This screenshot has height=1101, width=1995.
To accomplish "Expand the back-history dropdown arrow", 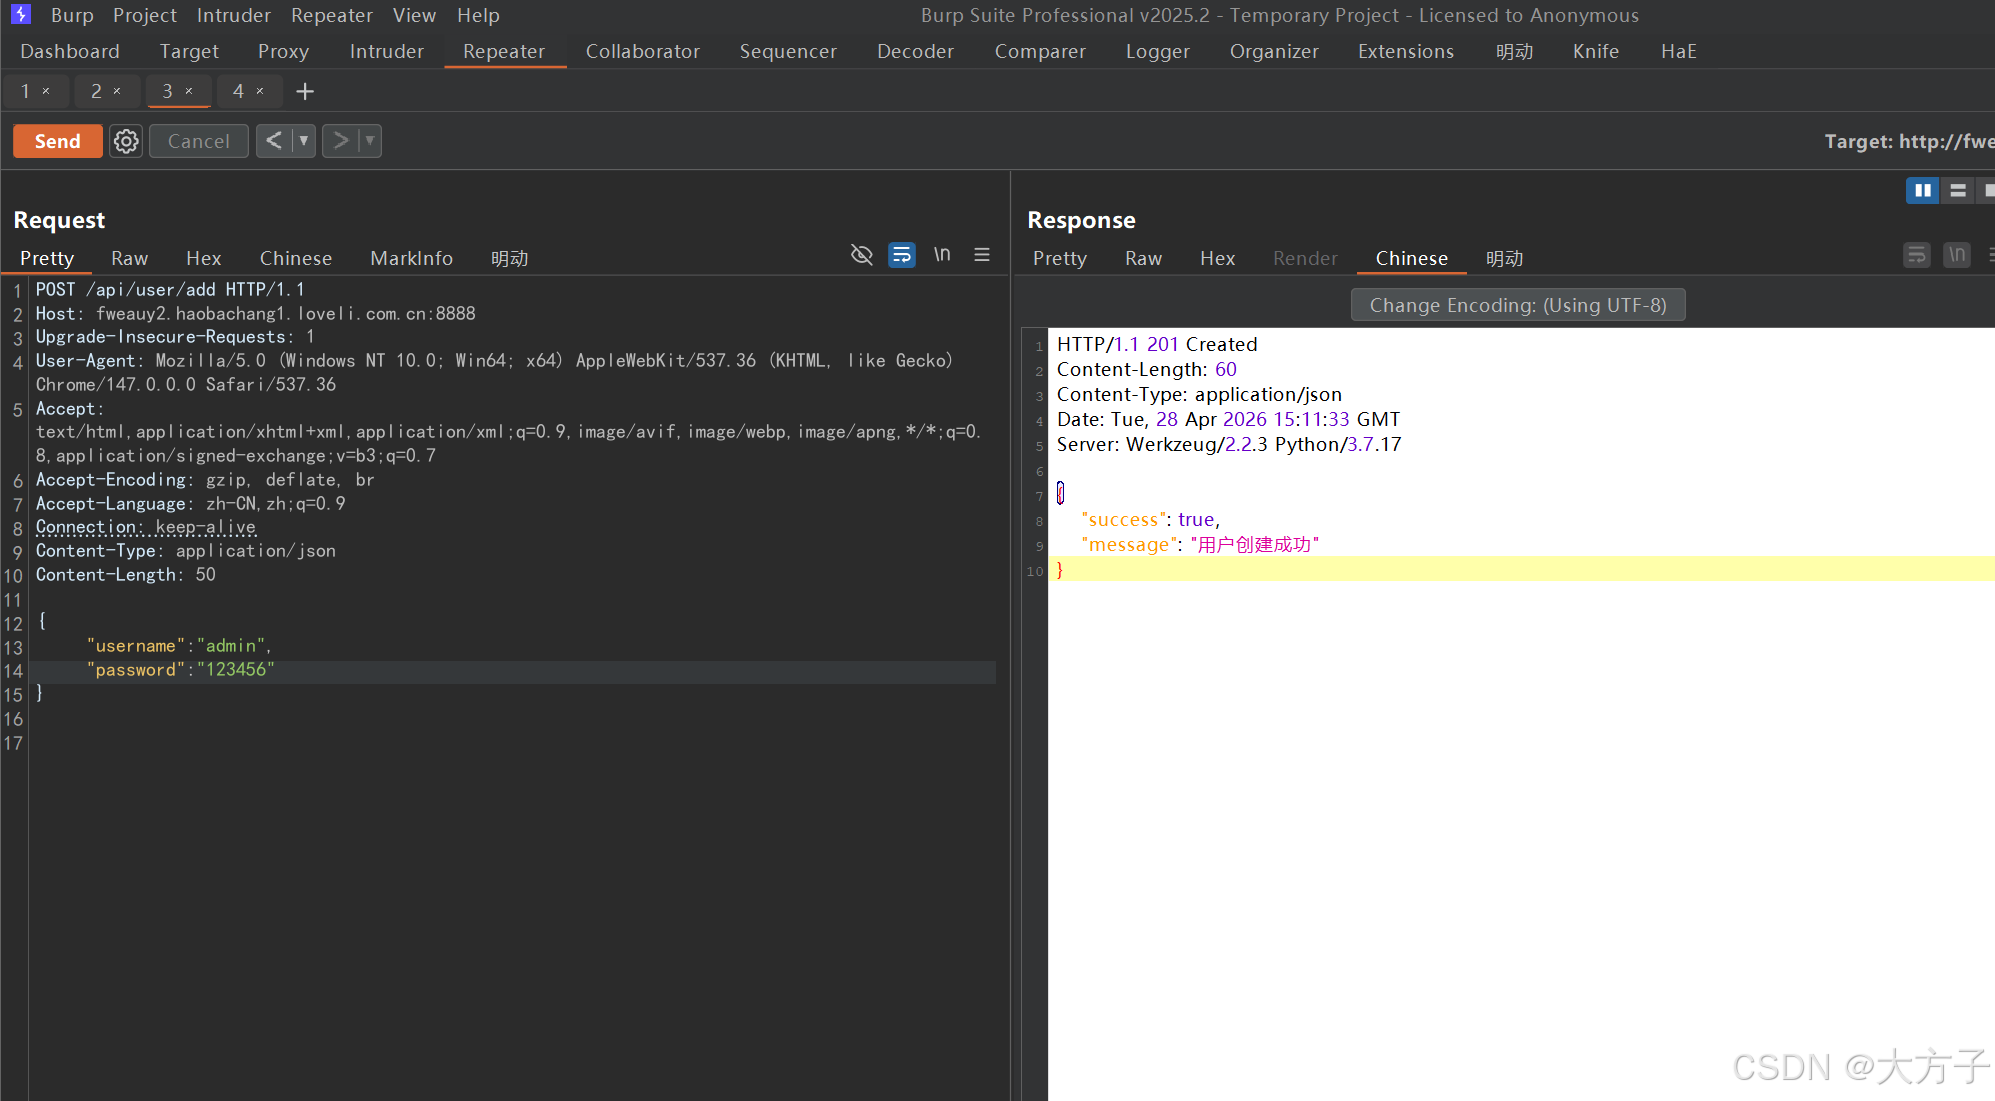I will tap(304, 141).
